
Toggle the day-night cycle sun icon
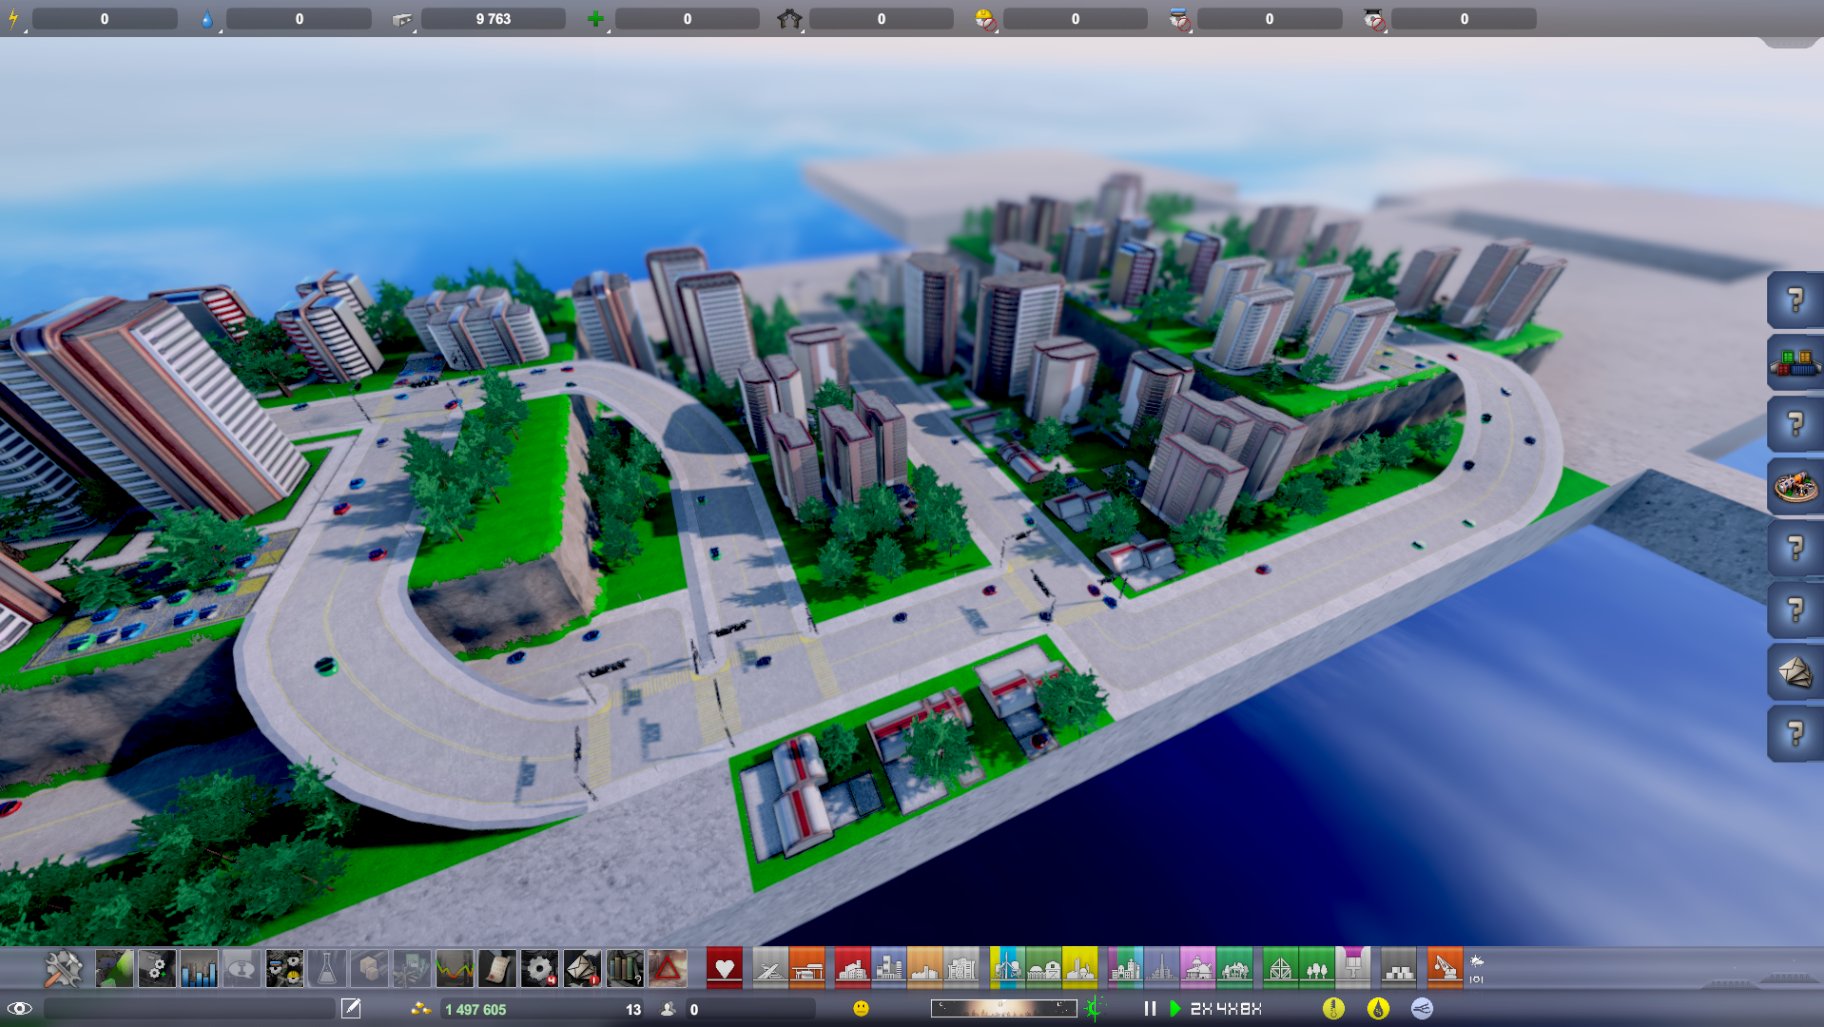click(1095, 1008)
